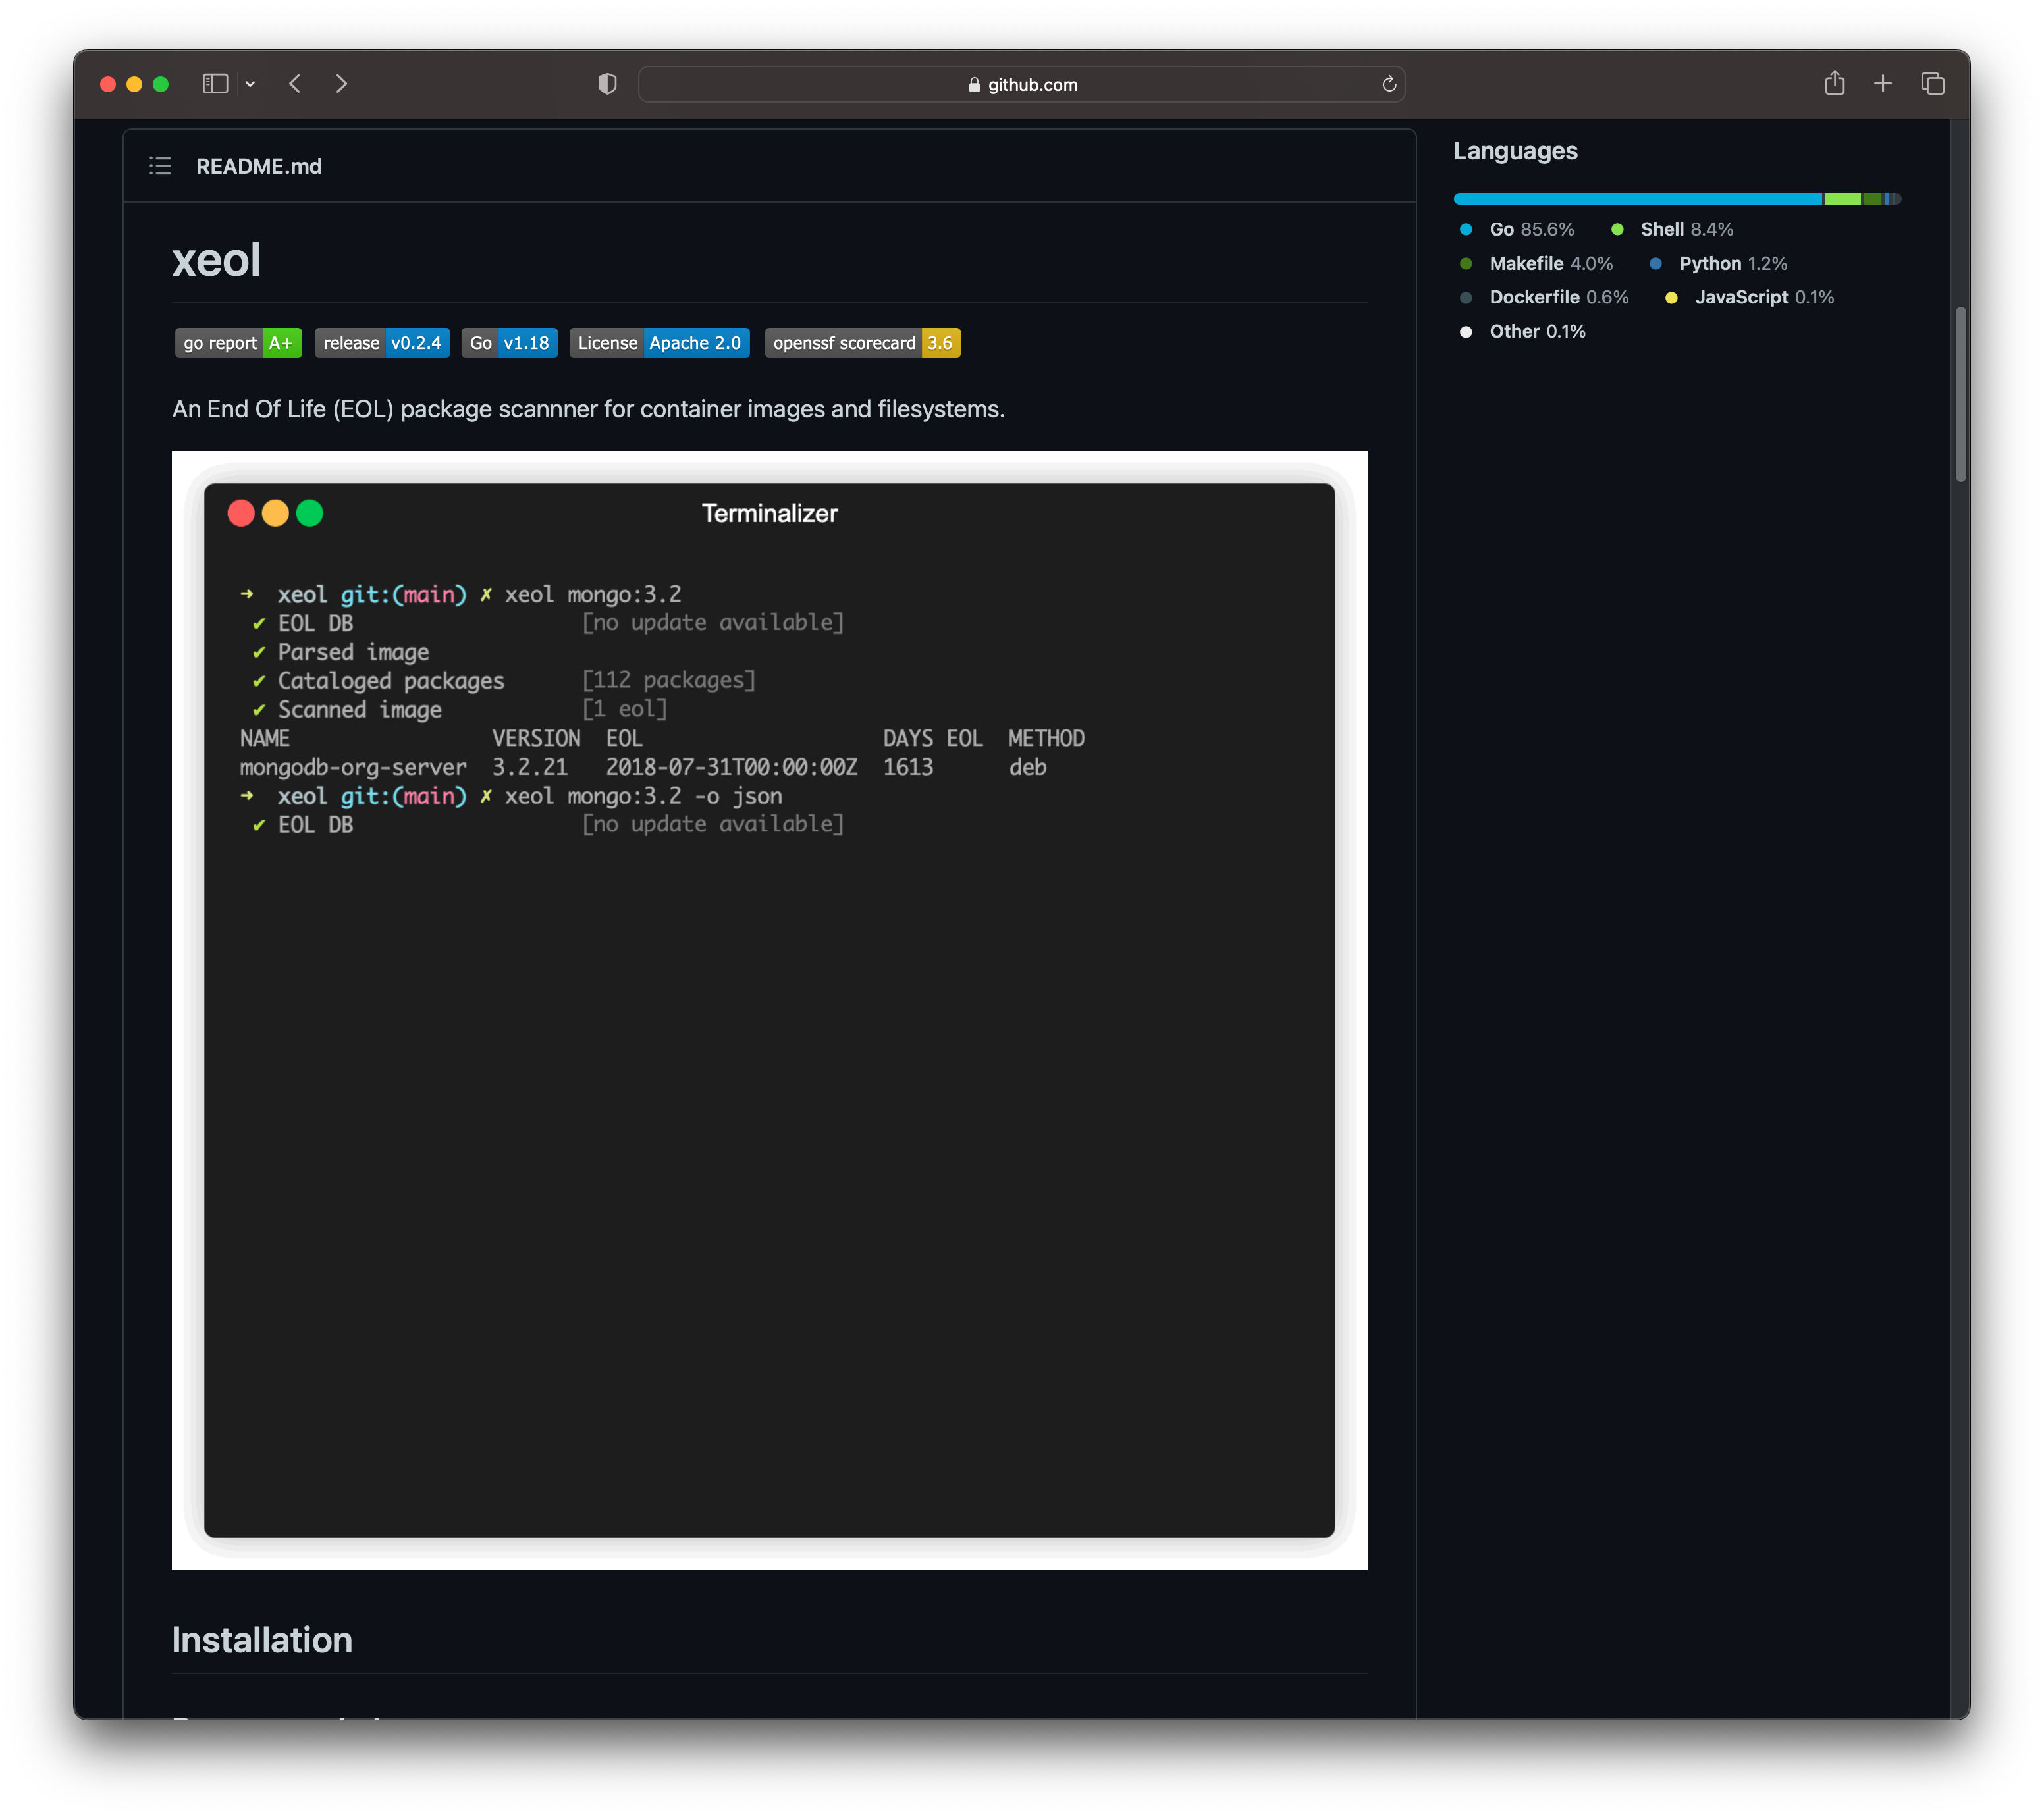Open the Go v1.18 badge
Viewport: 2044px width, 1817px height.
click(510, 343)
